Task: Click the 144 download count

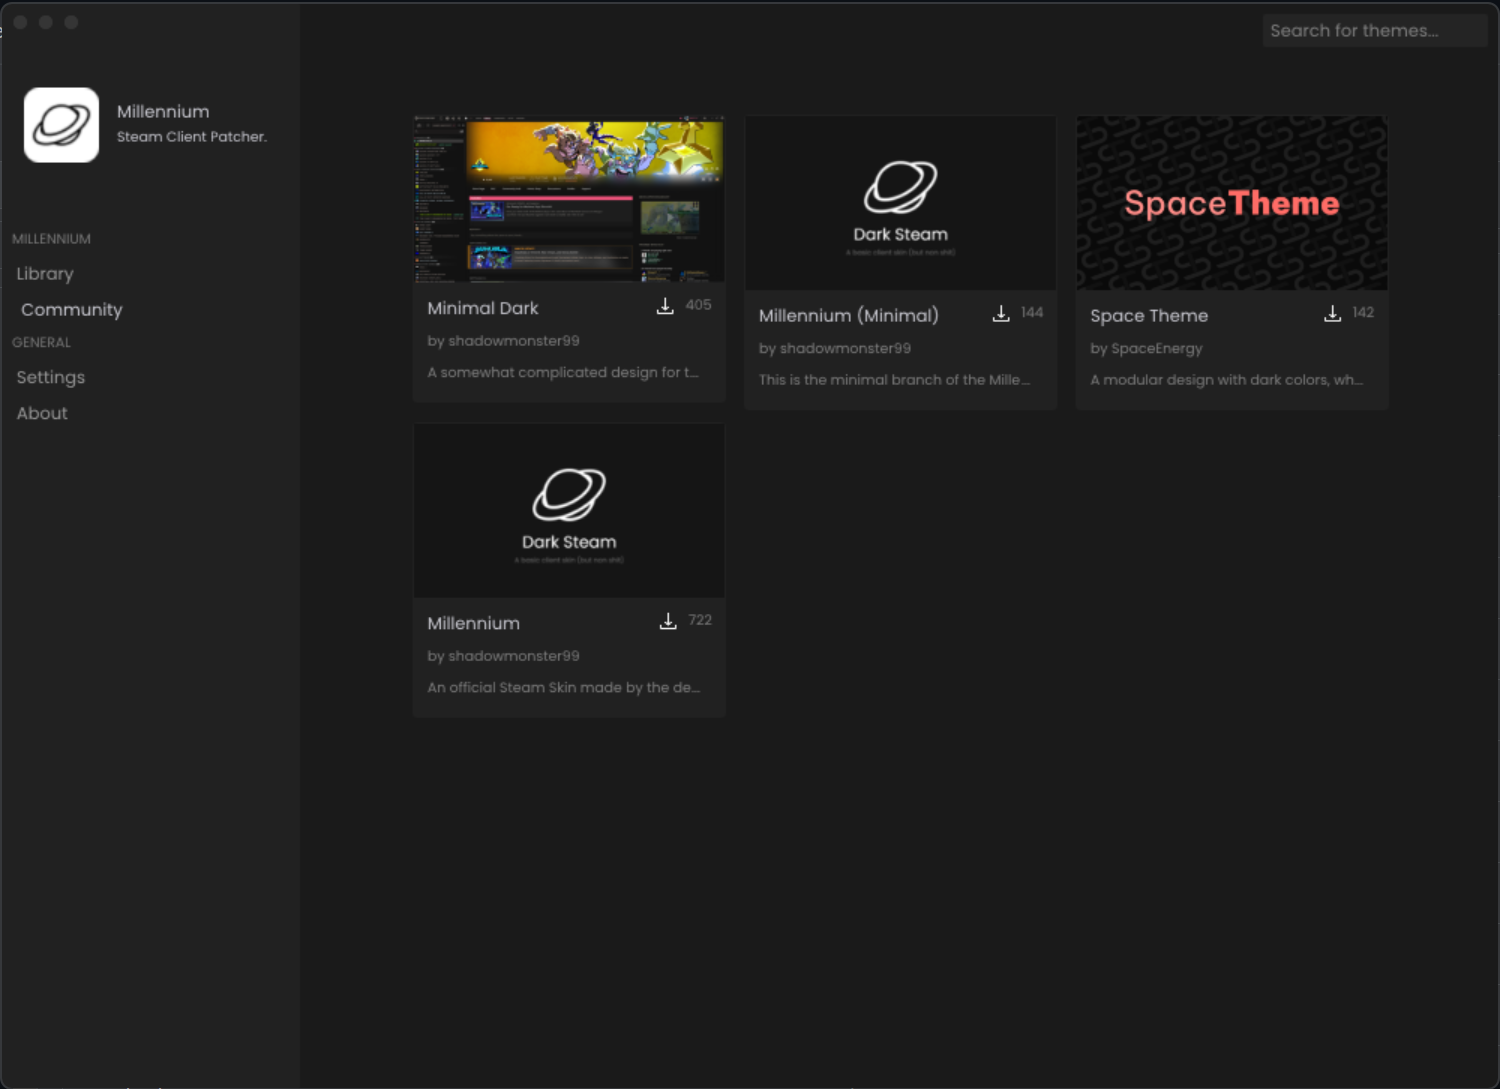Action: (x=1032, y=313)
